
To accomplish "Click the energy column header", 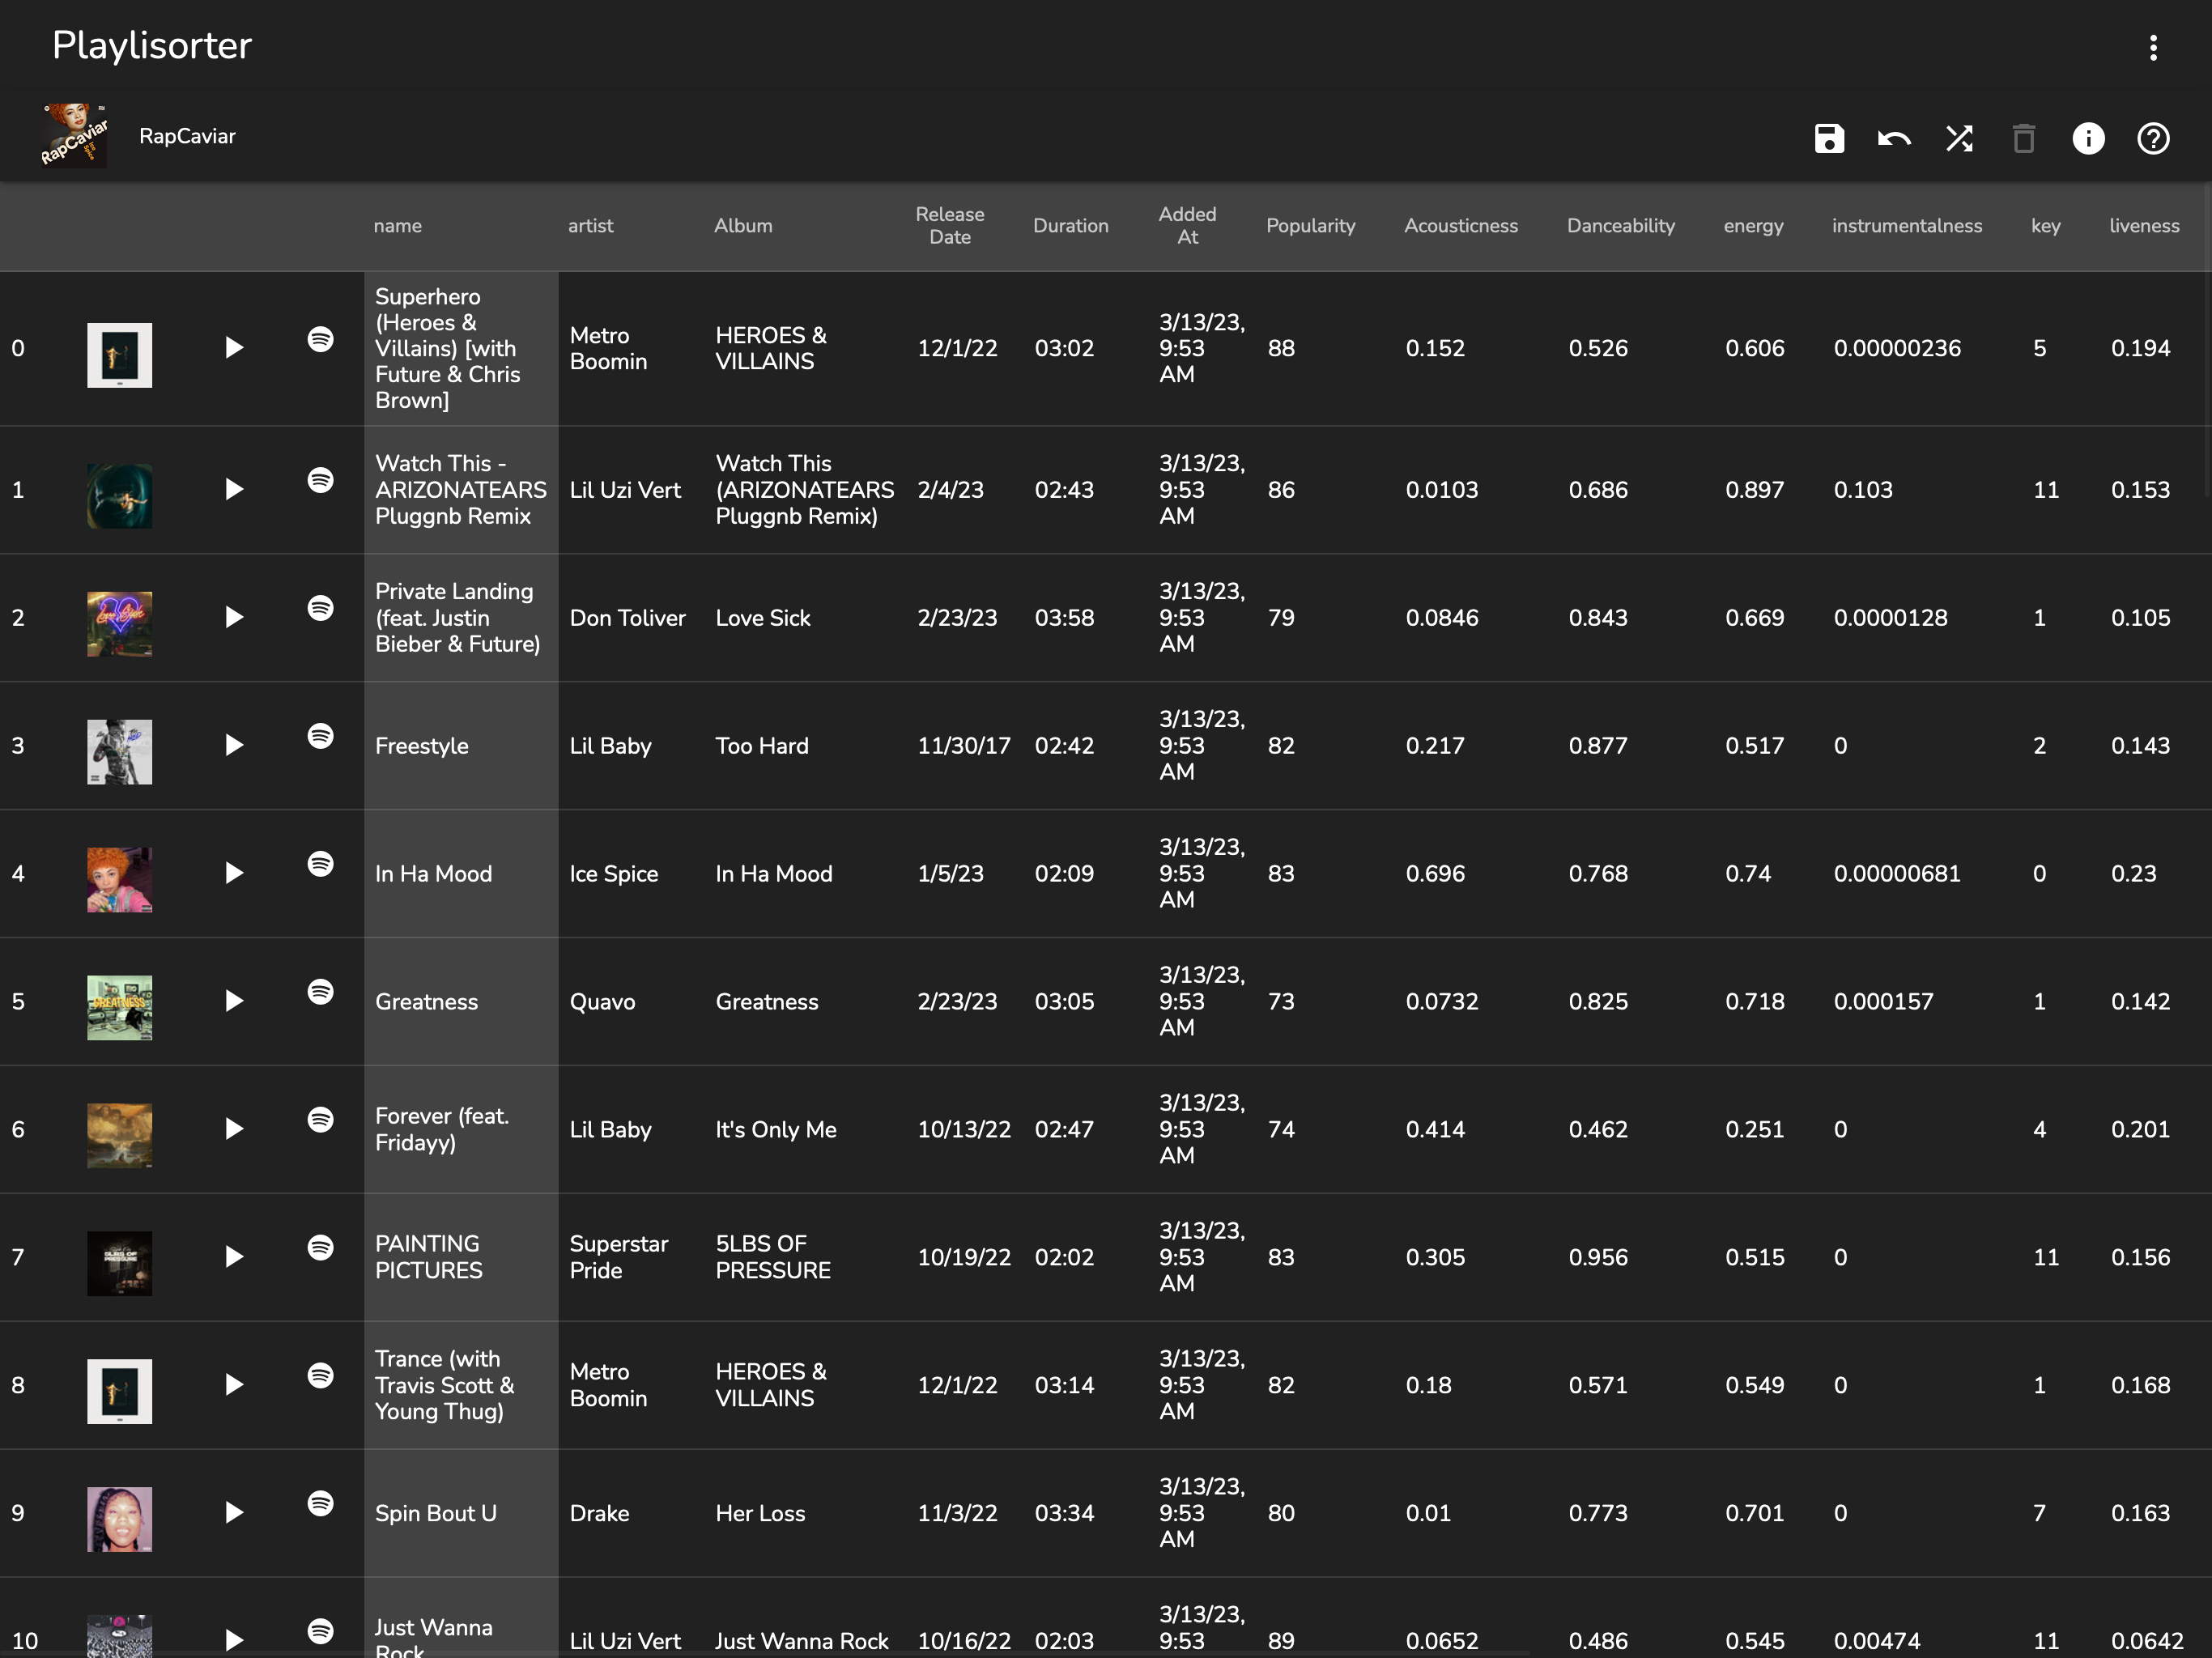I will click(1753, 226).
